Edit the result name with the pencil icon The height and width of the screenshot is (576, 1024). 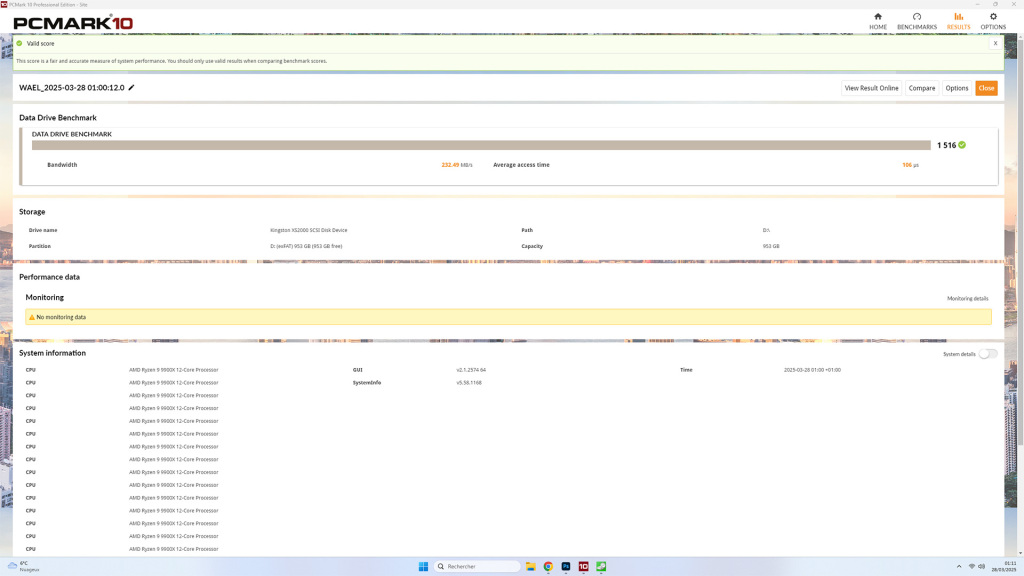pos(131,88)
